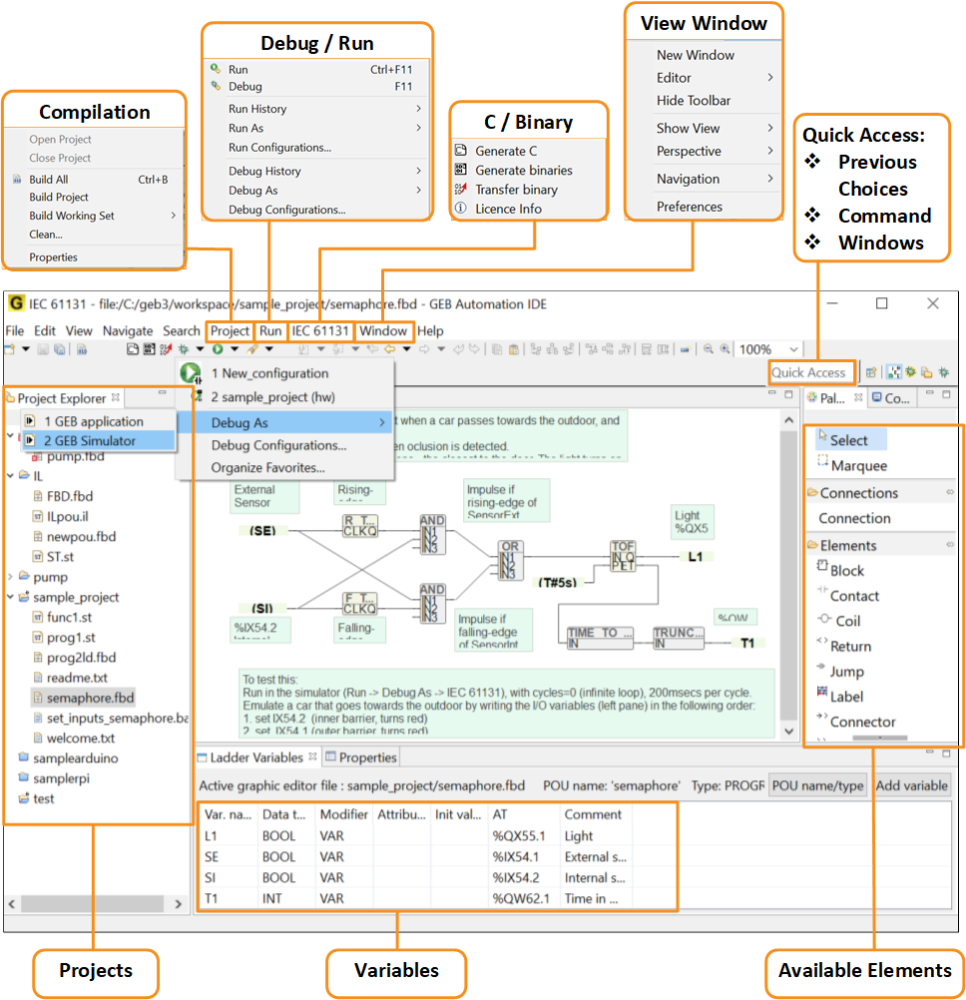Image resolution: width=966 pixels, height=1000 pixels.
Task: Open the IEC 61131 menu in menu bar
Action: coord(320,331)
